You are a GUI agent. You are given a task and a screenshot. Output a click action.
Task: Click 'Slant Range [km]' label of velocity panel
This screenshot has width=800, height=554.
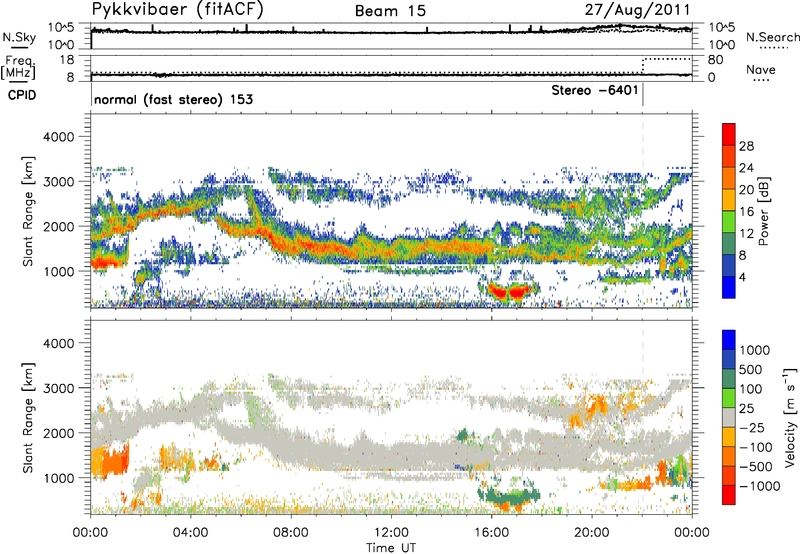(28, 418)
